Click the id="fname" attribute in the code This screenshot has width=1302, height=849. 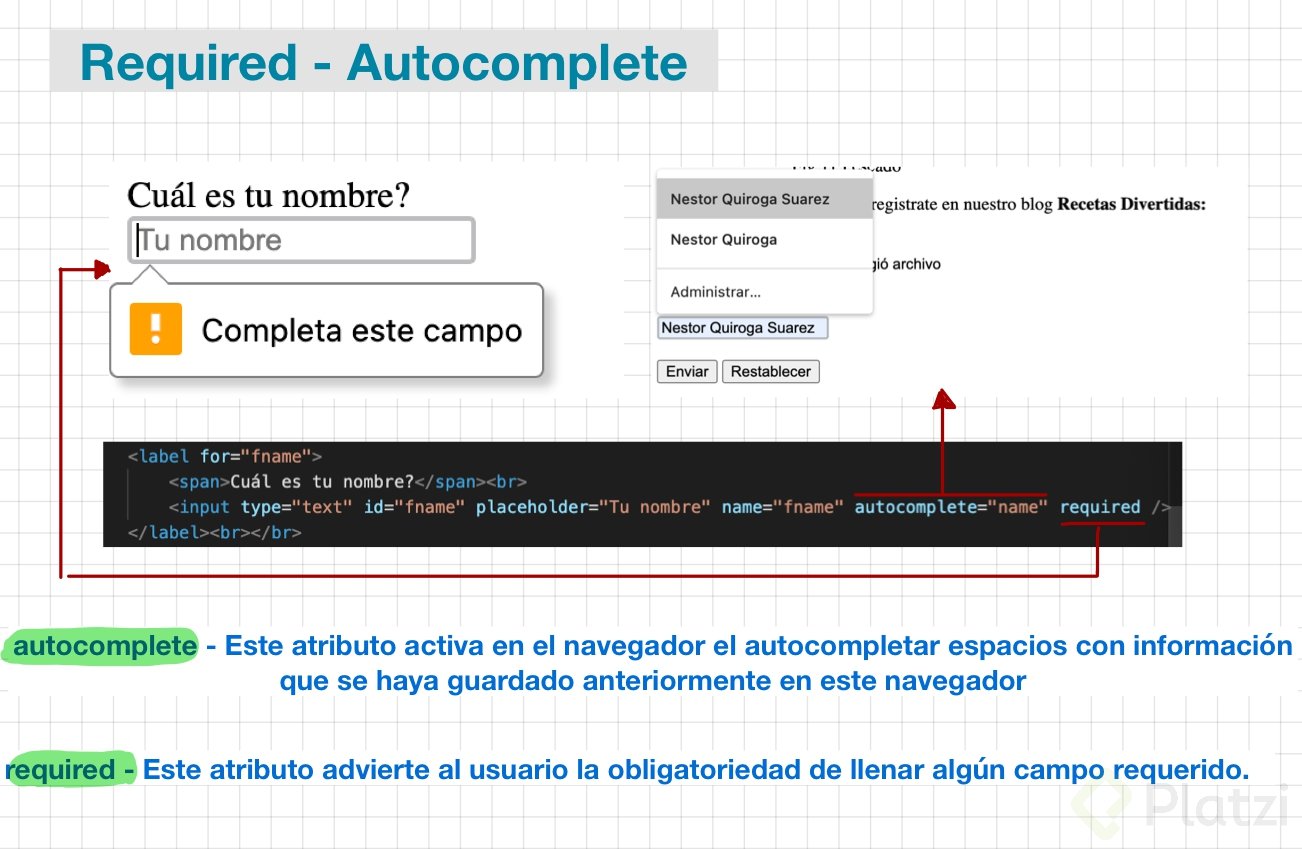[414, 507]
